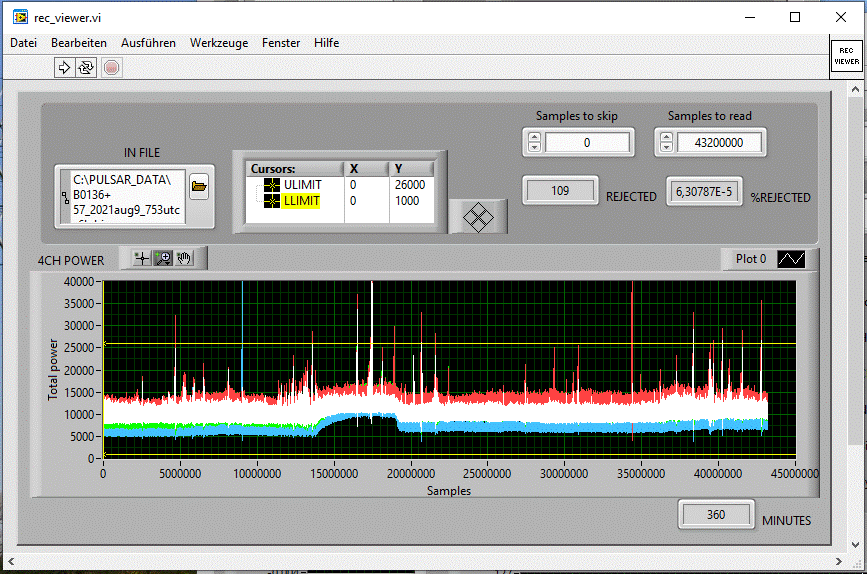Select the ULIMIT cursor row
Screen dimensions: 867x574
tap(340, 185)
